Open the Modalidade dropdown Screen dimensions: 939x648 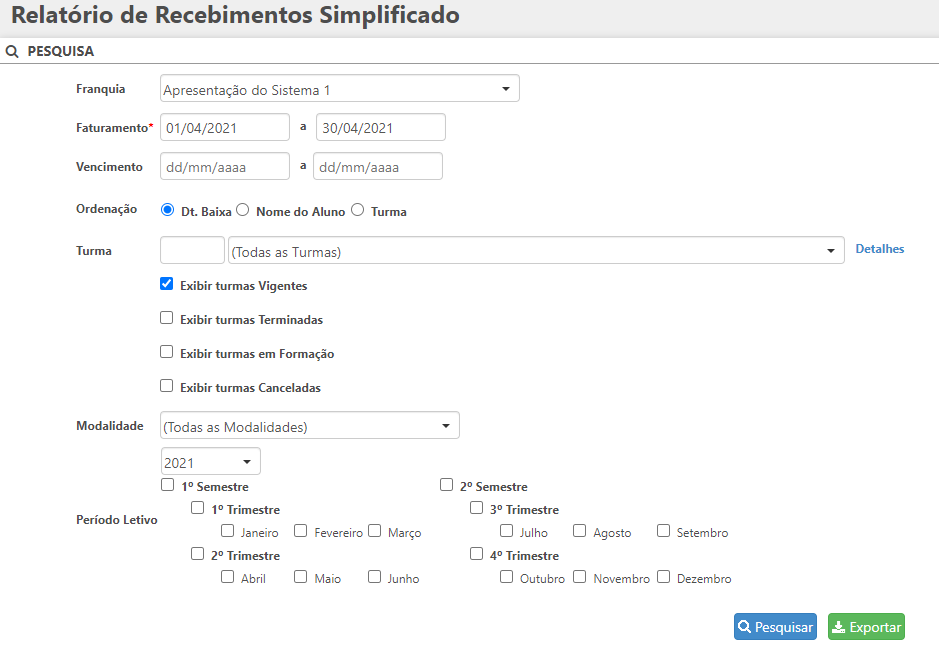click(310, 426)
